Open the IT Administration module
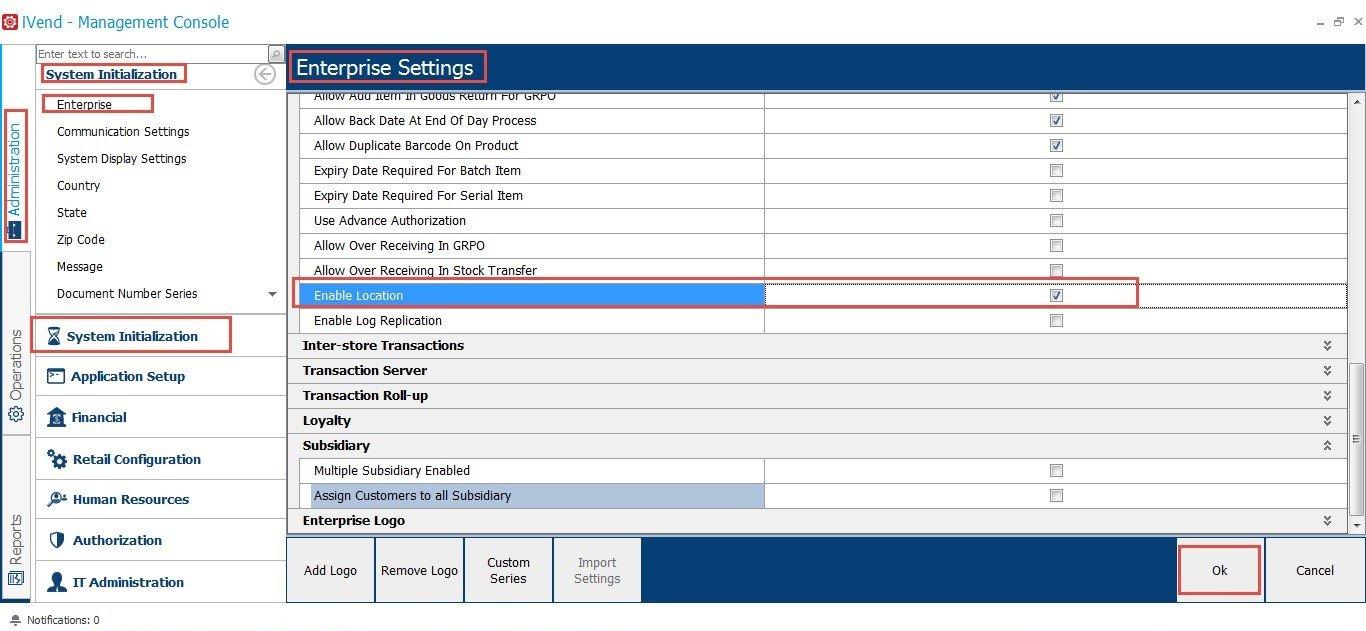The width and height of the screenshot is (1366, 631). coord(161,582)
